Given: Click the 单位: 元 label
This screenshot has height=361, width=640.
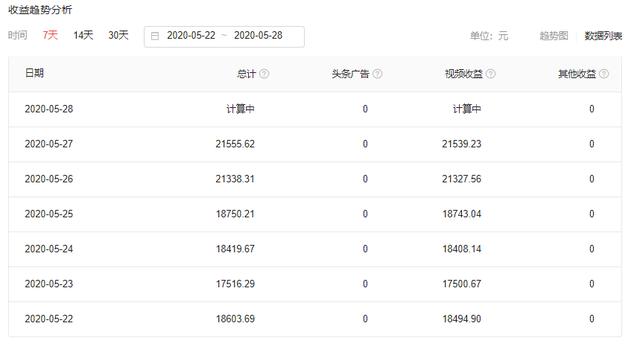Looking at the screenshot, I should click(489, 36).
